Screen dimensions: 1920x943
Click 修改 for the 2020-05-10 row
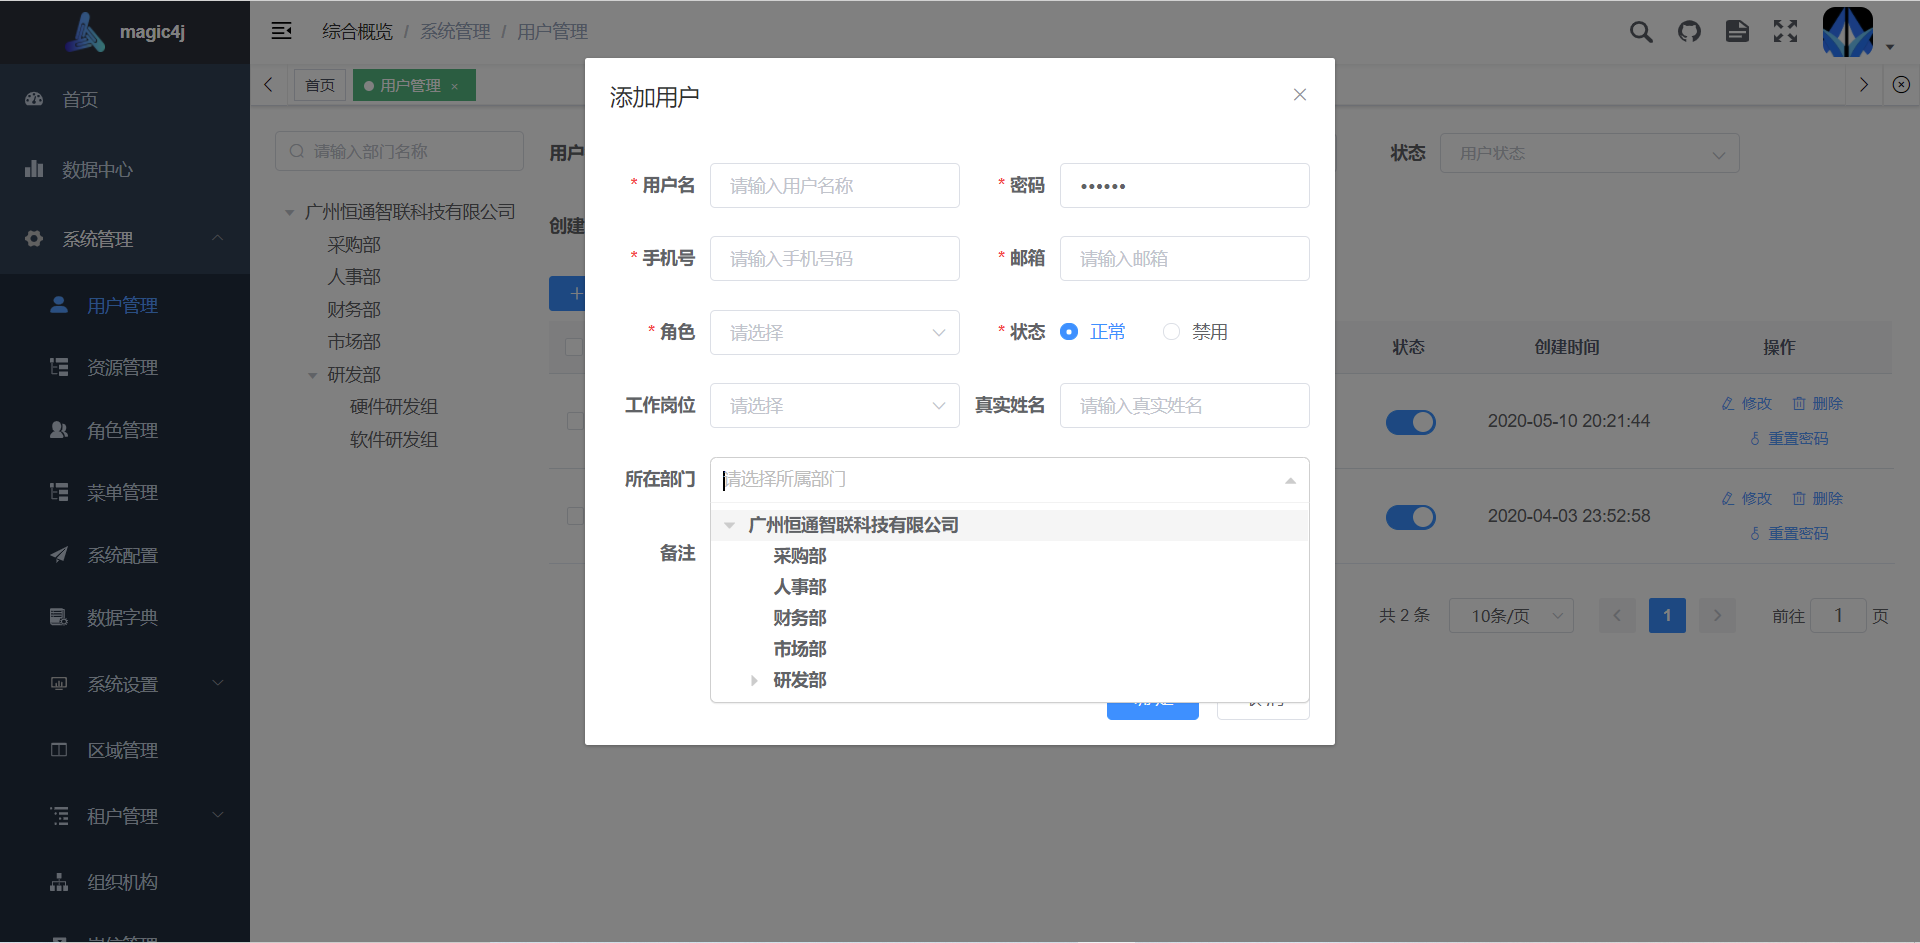1746,404
